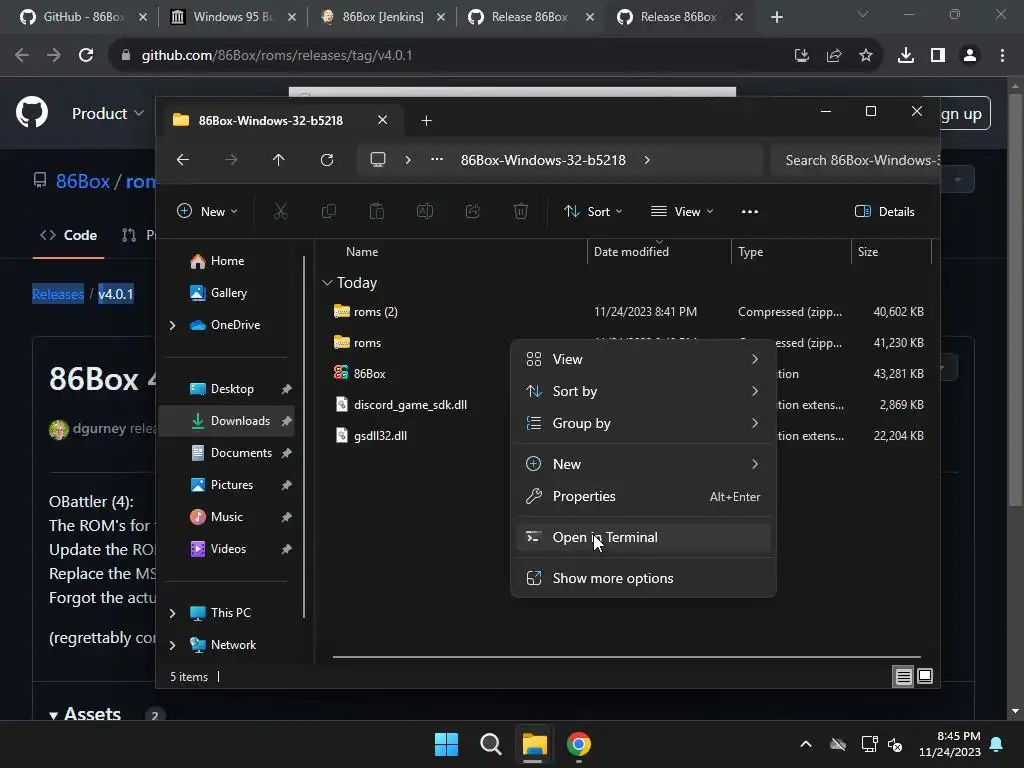
Task: Select Gallery in navigation pane
Action: [227, 293]
